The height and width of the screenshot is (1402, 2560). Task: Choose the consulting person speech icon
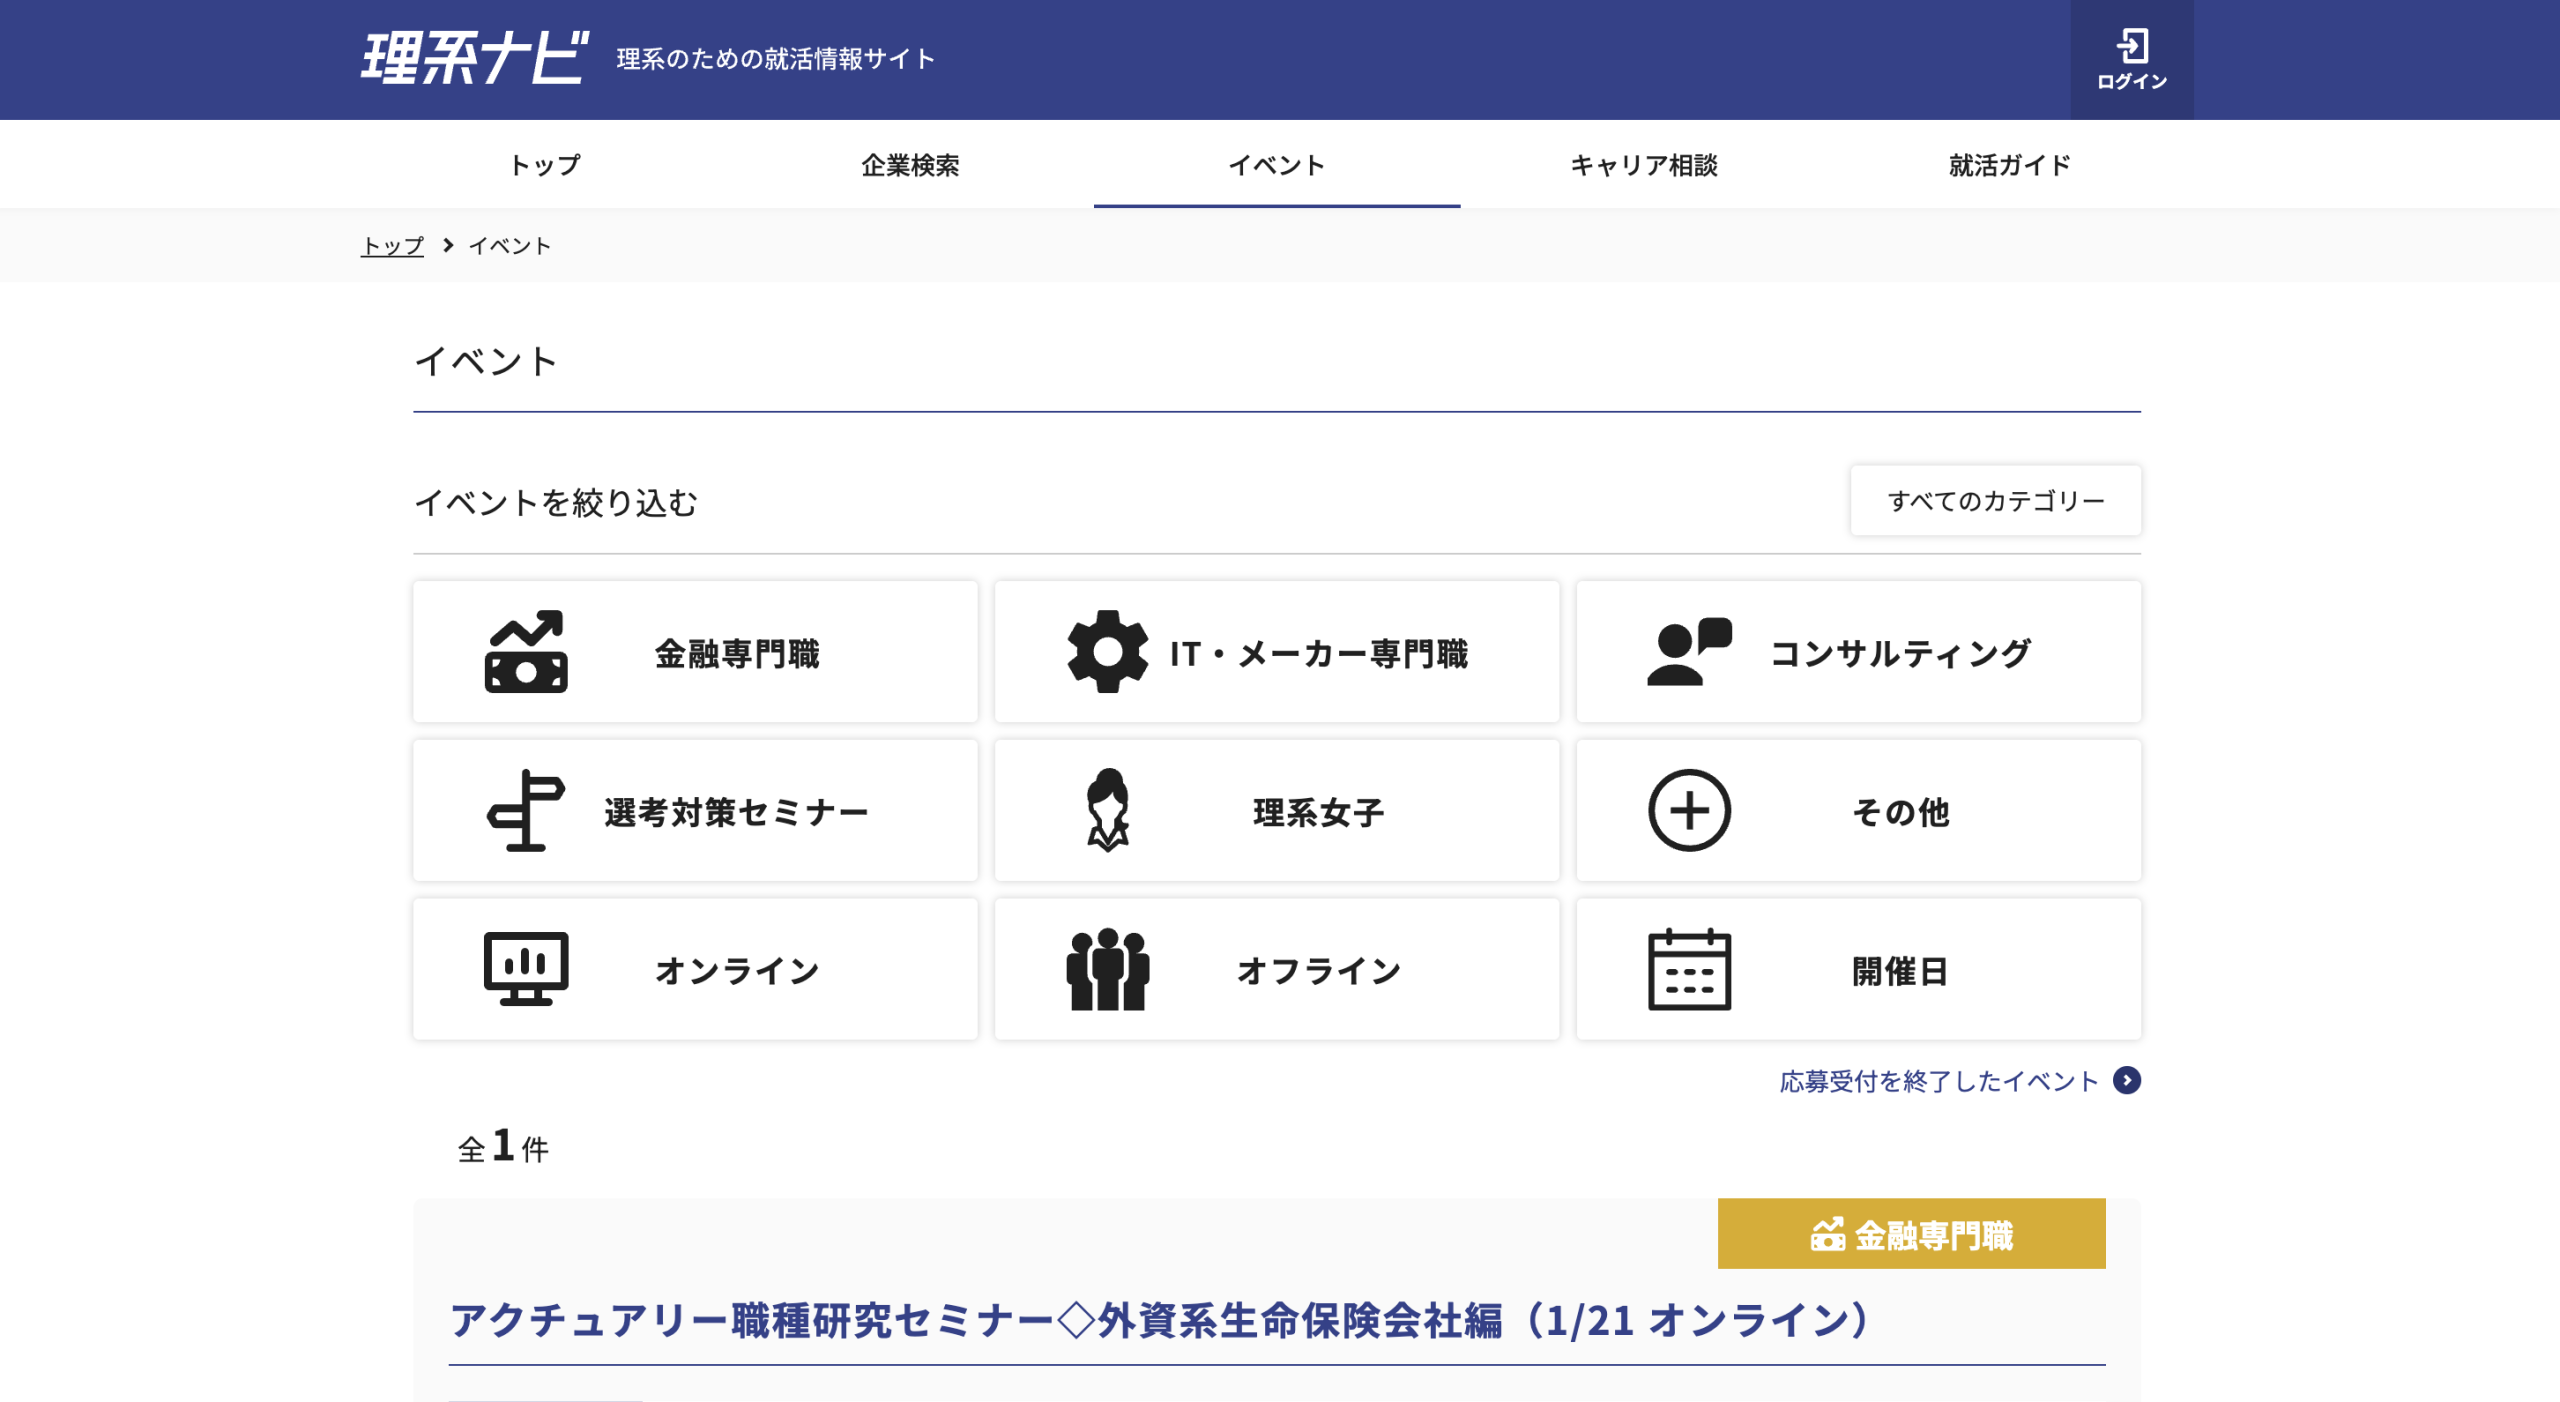tap(1689, 652)
